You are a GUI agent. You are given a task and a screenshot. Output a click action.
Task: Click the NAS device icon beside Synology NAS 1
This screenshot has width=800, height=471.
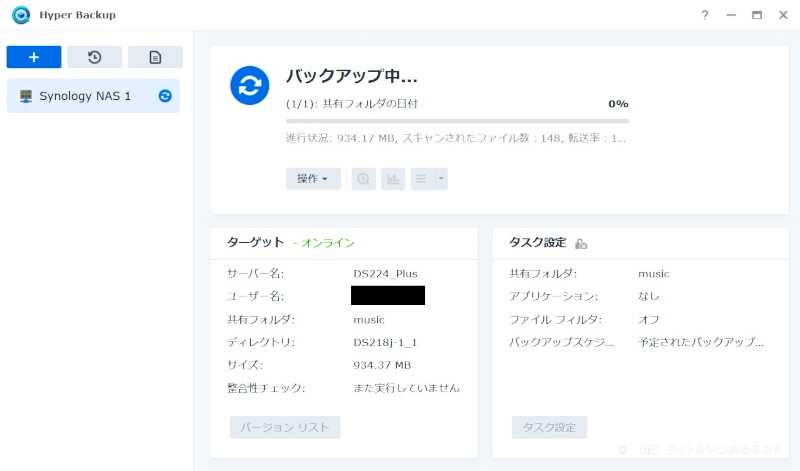coord(26,96)
